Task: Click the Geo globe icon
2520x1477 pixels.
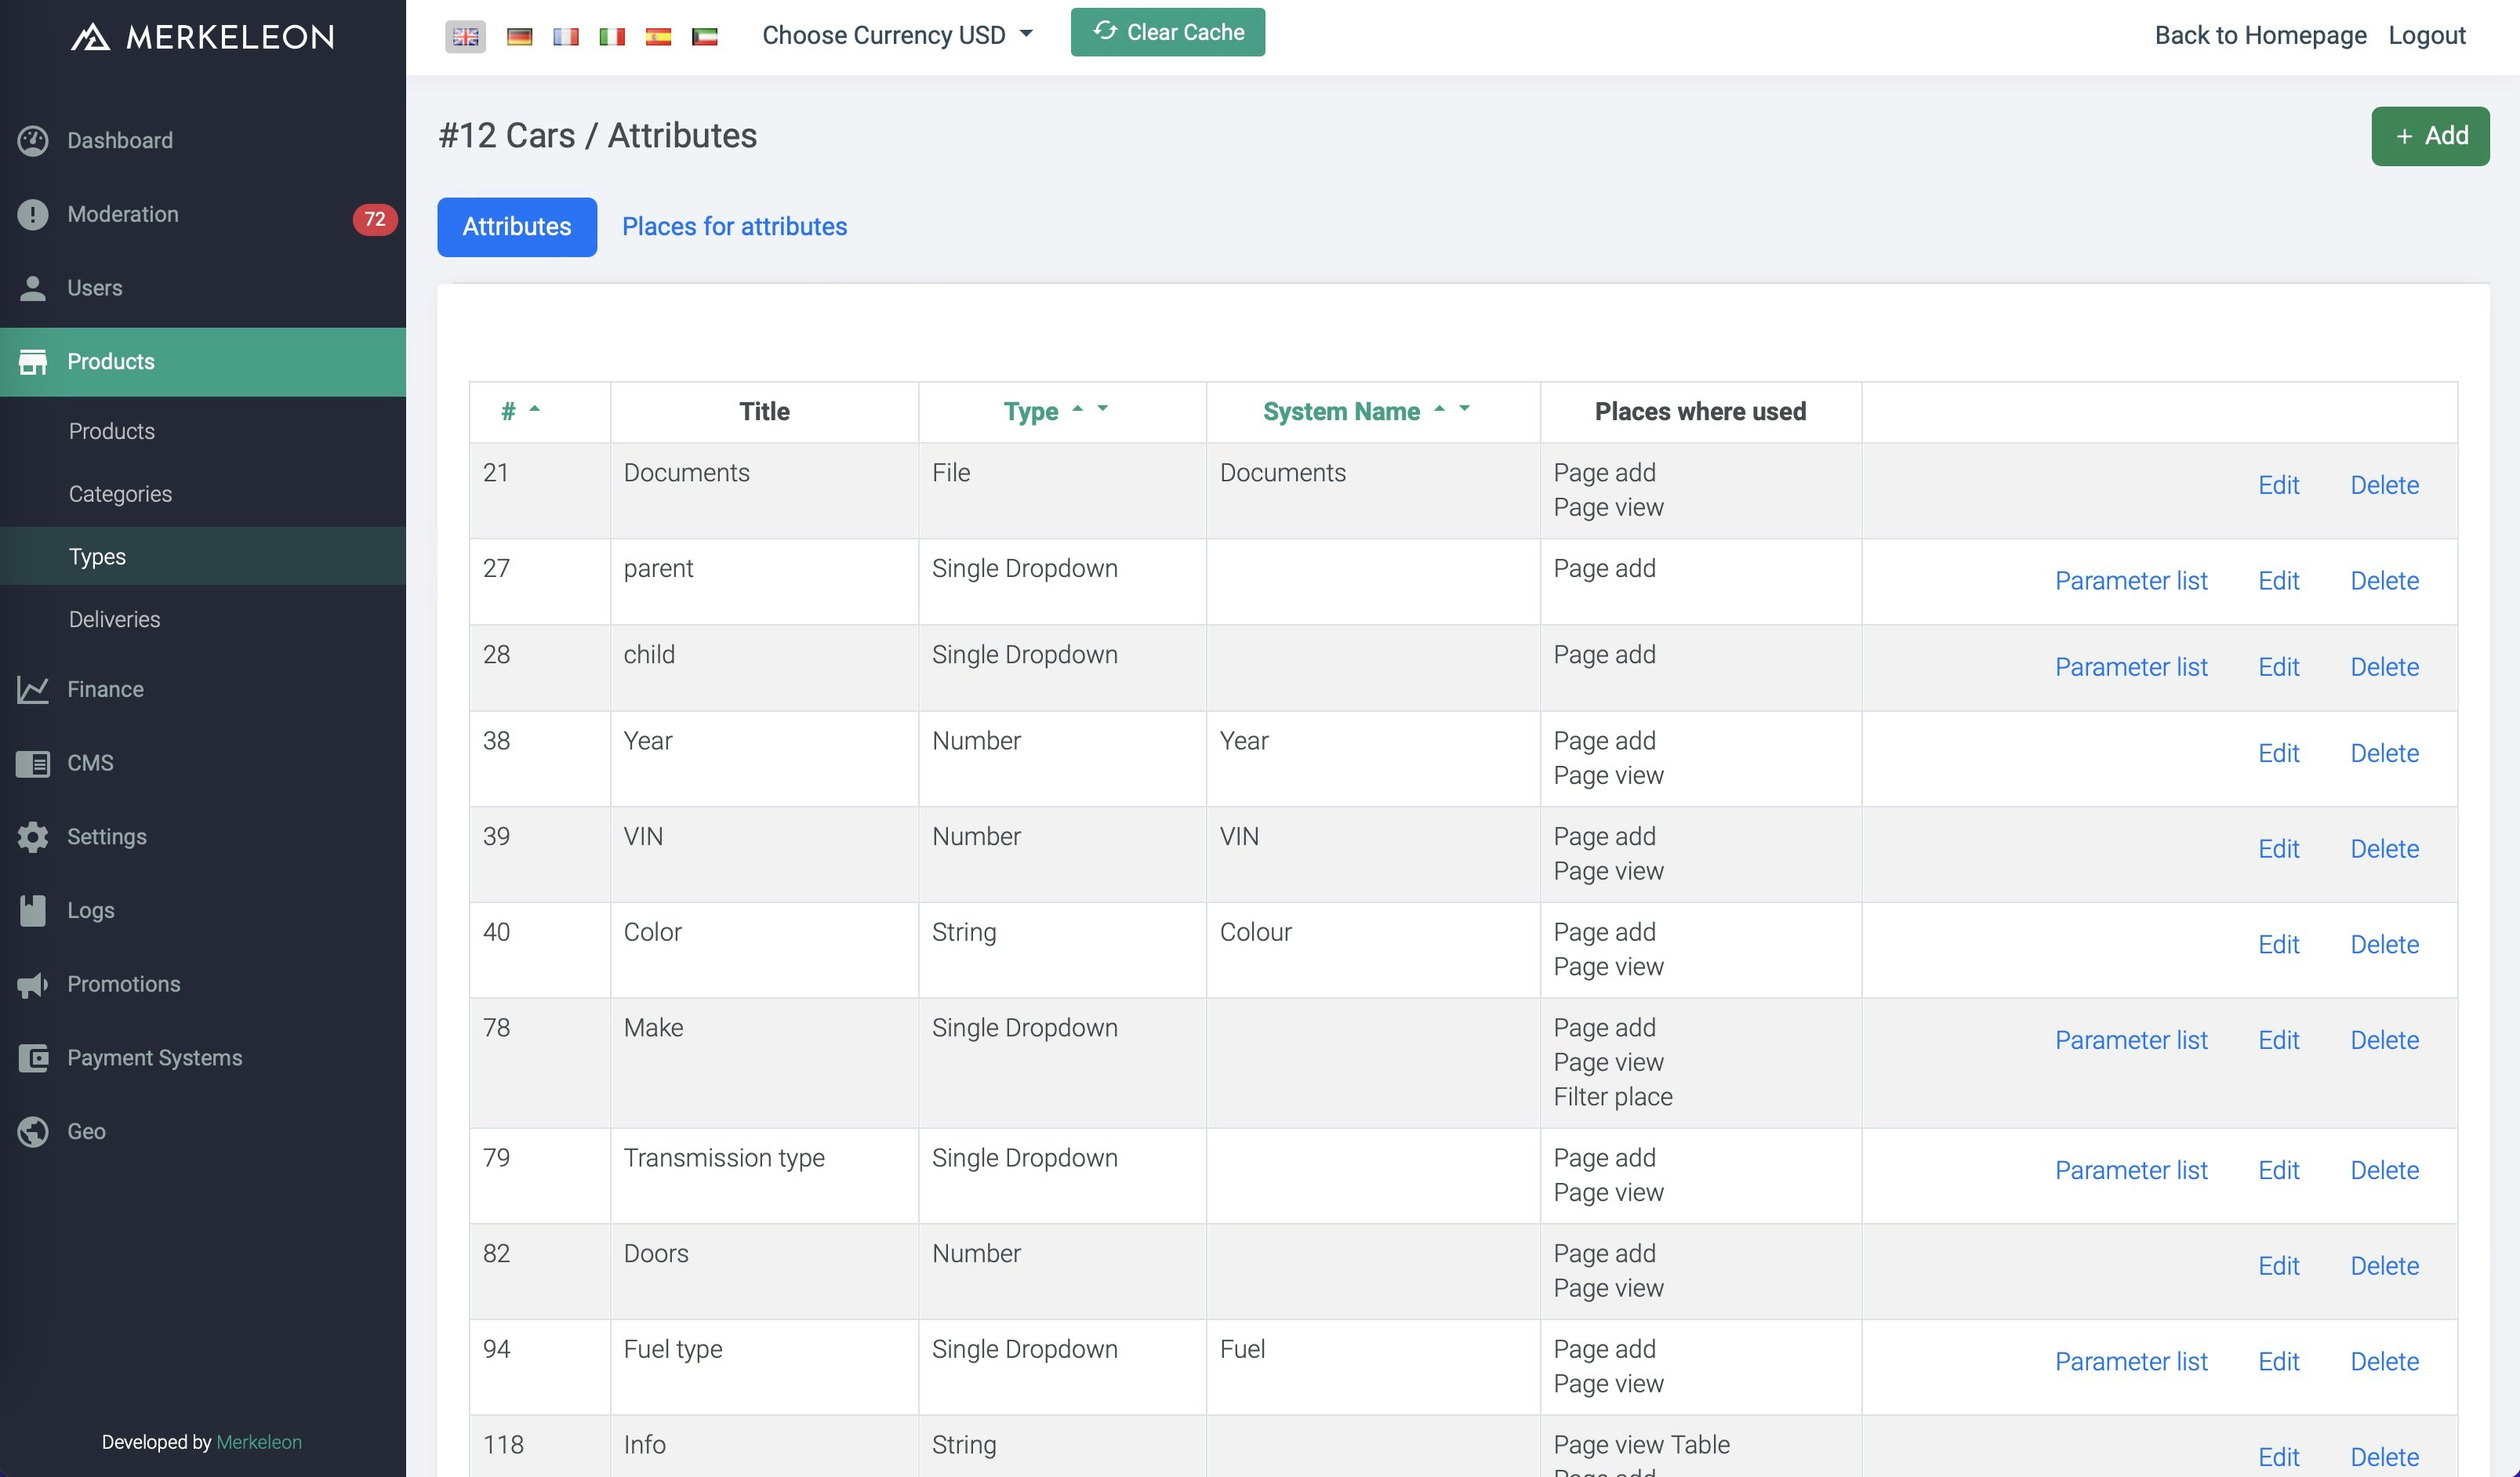Action: [33, 1132]
